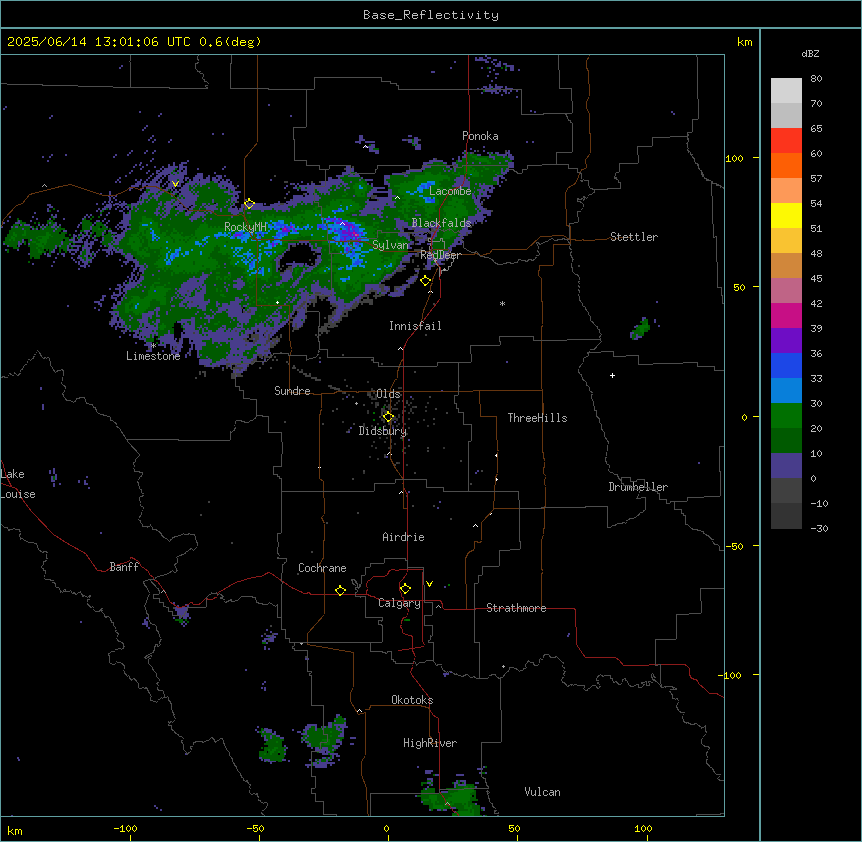Click the Stettler city label

coord(634,237)
